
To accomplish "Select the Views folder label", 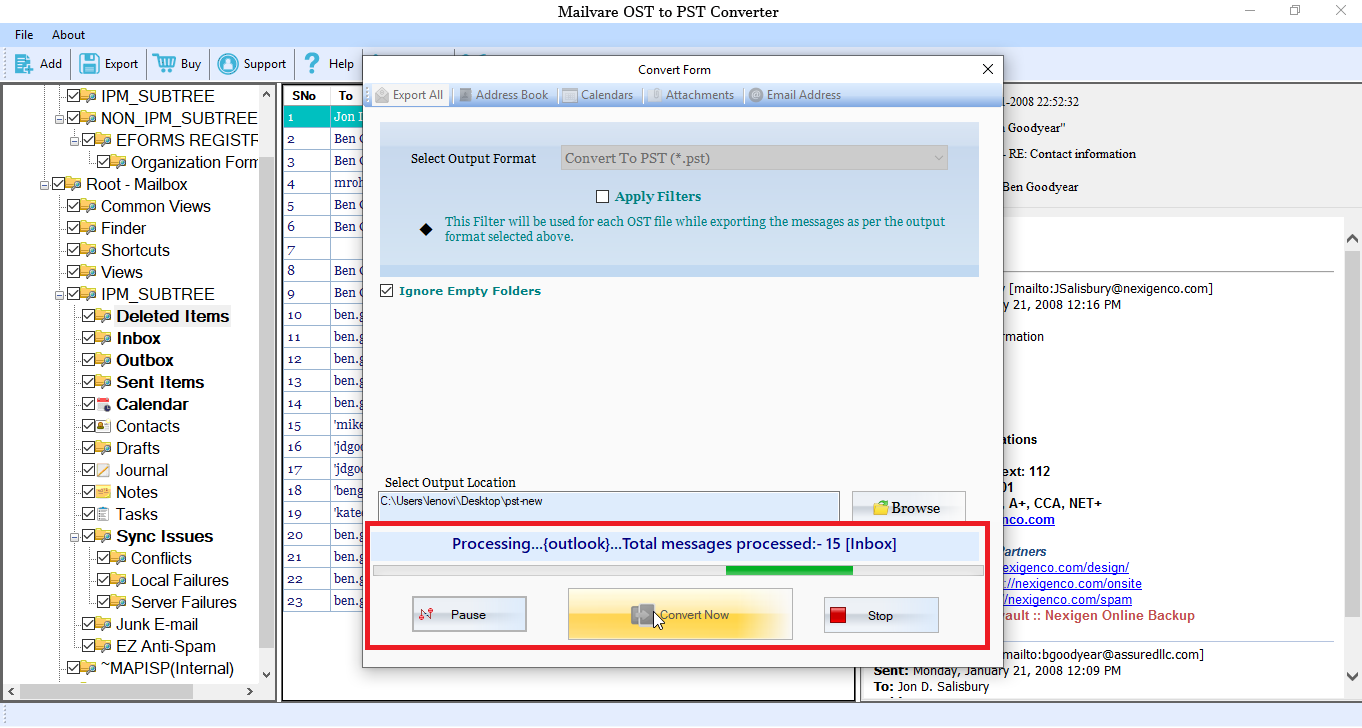I will coord(122,272).
